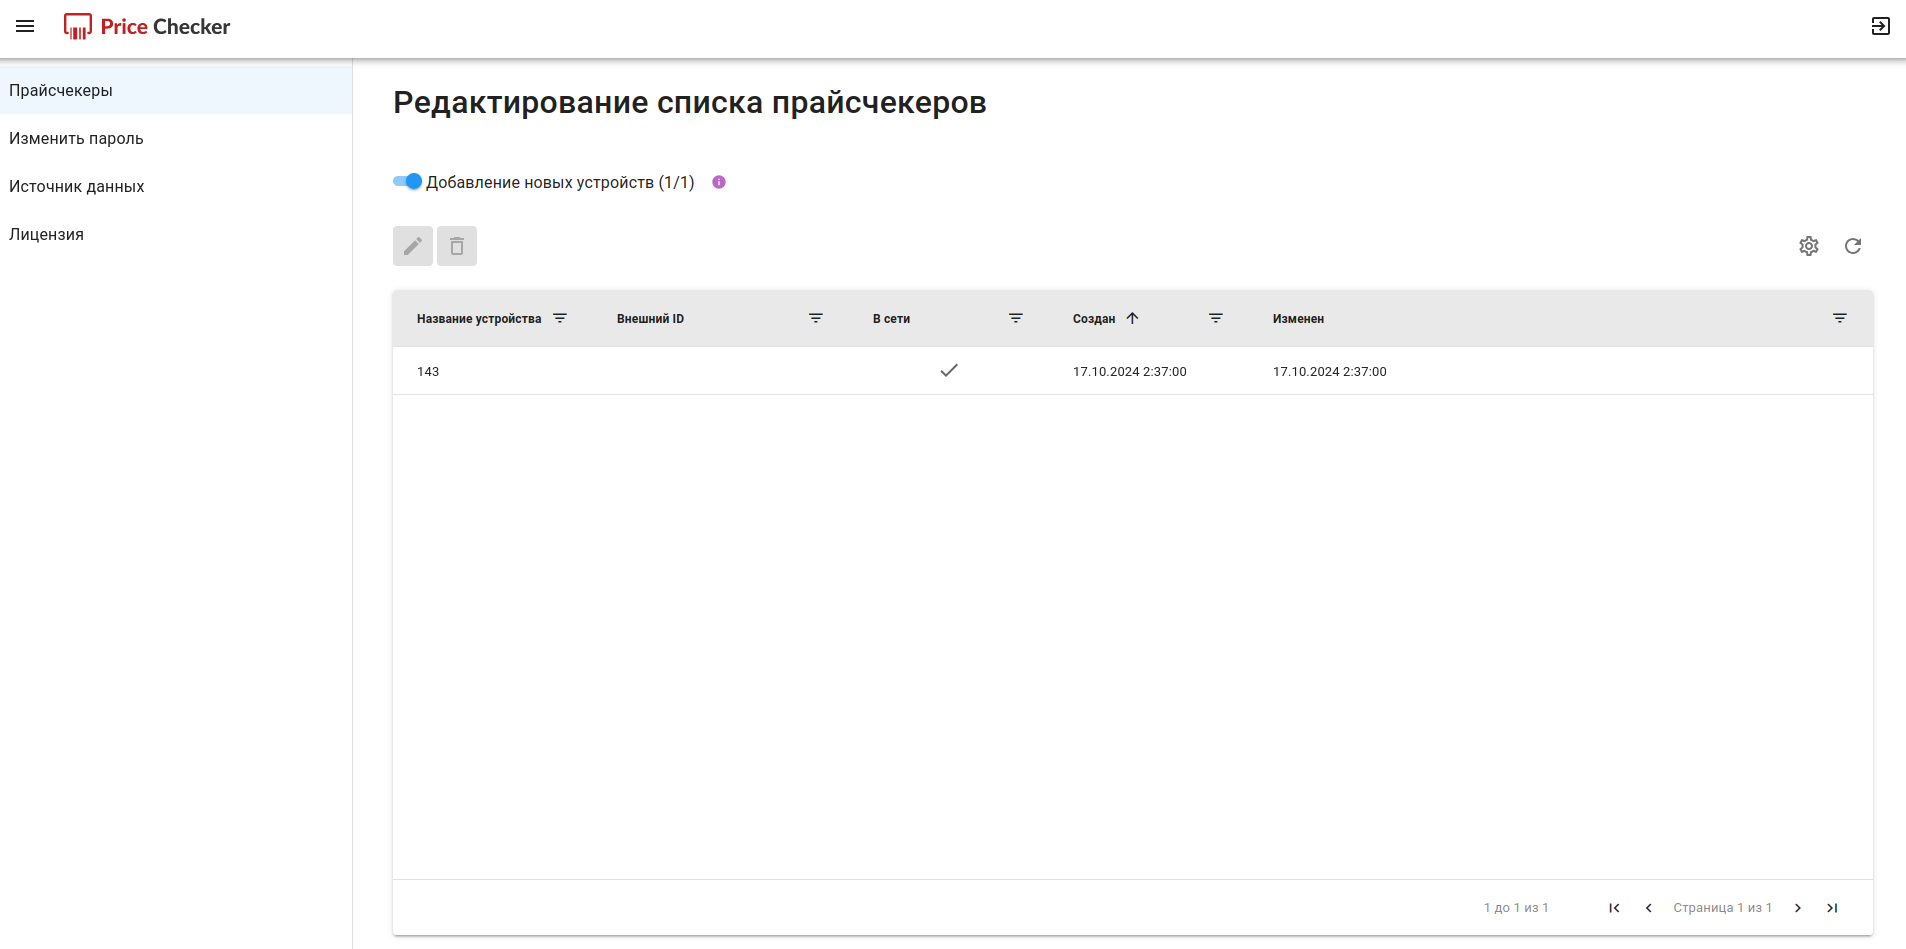Go to previous page of table
The width and height of the screenshot is (1906, 949).
[x=1648, y=908]
